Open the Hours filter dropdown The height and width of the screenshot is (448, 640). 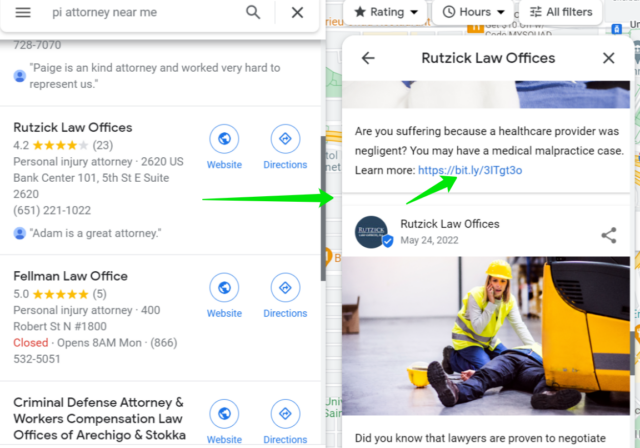coord(474,12)
